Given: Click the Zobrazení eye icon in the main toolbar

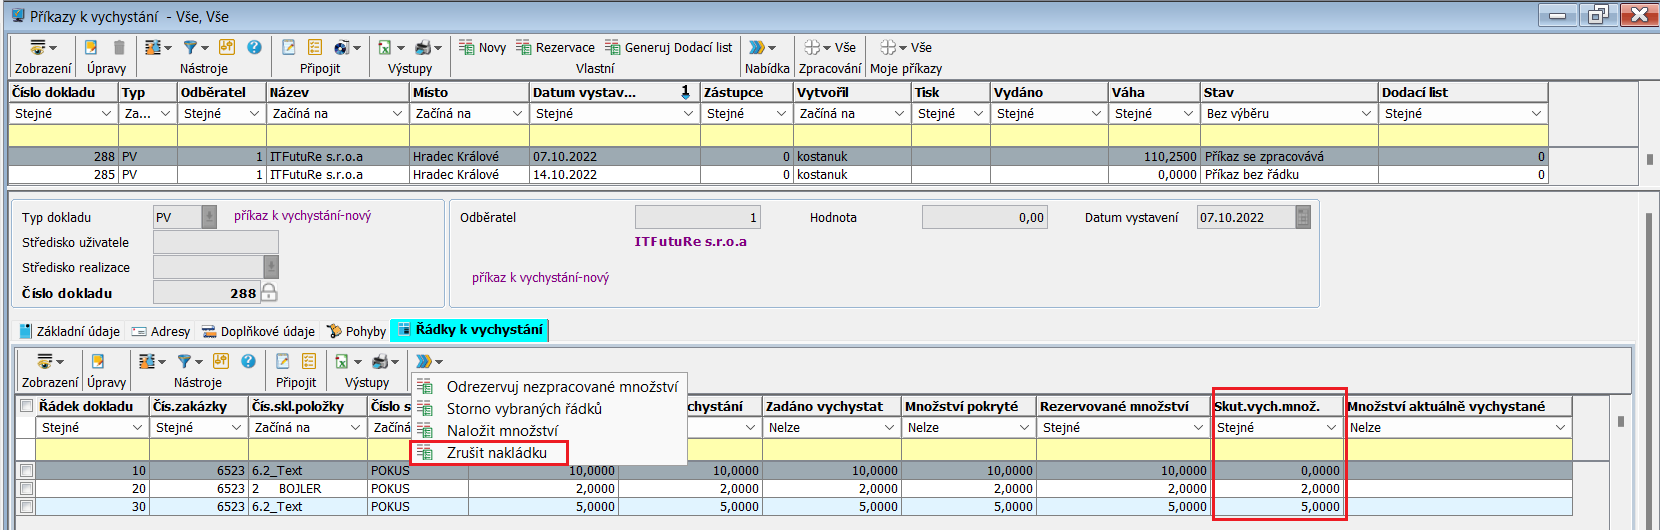Looking at the screenshot, I should tap(38, 47).
